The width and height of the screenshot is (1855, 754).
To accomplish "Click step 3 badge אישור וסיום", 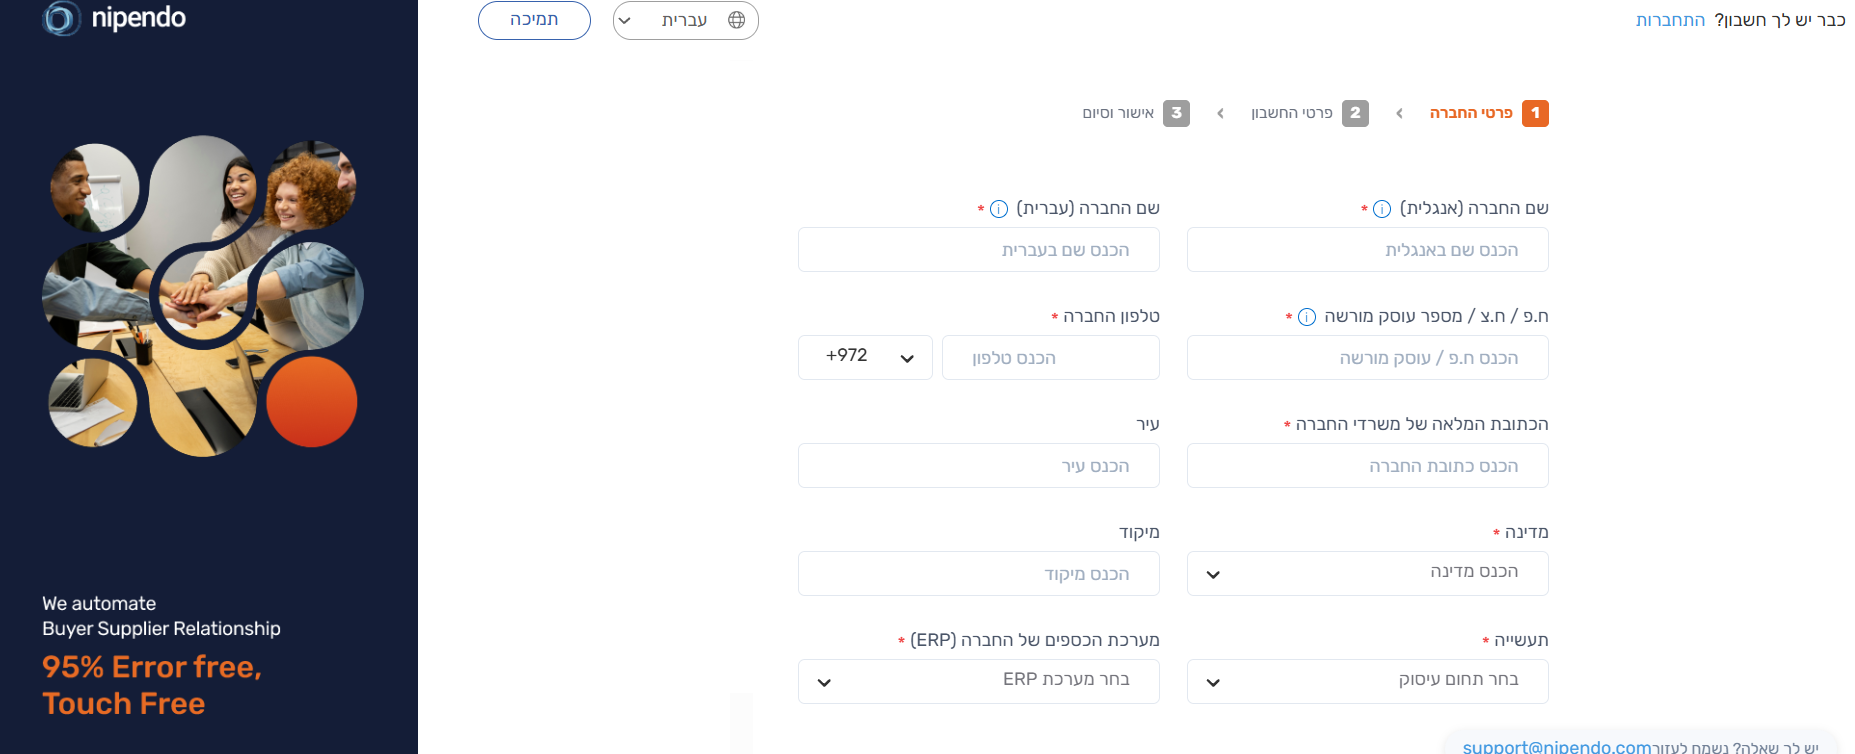I will pos(1176,113).
